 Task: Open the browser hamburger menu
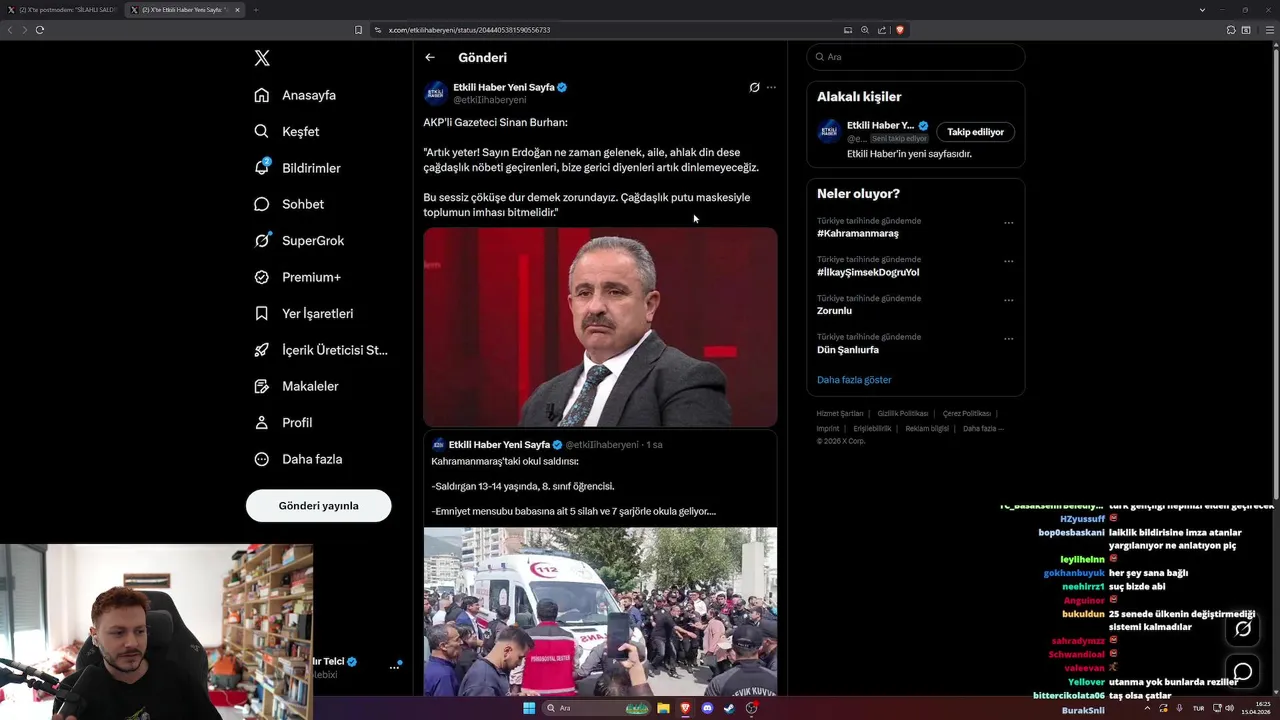pyautogui.click(x=1270, y=30)
